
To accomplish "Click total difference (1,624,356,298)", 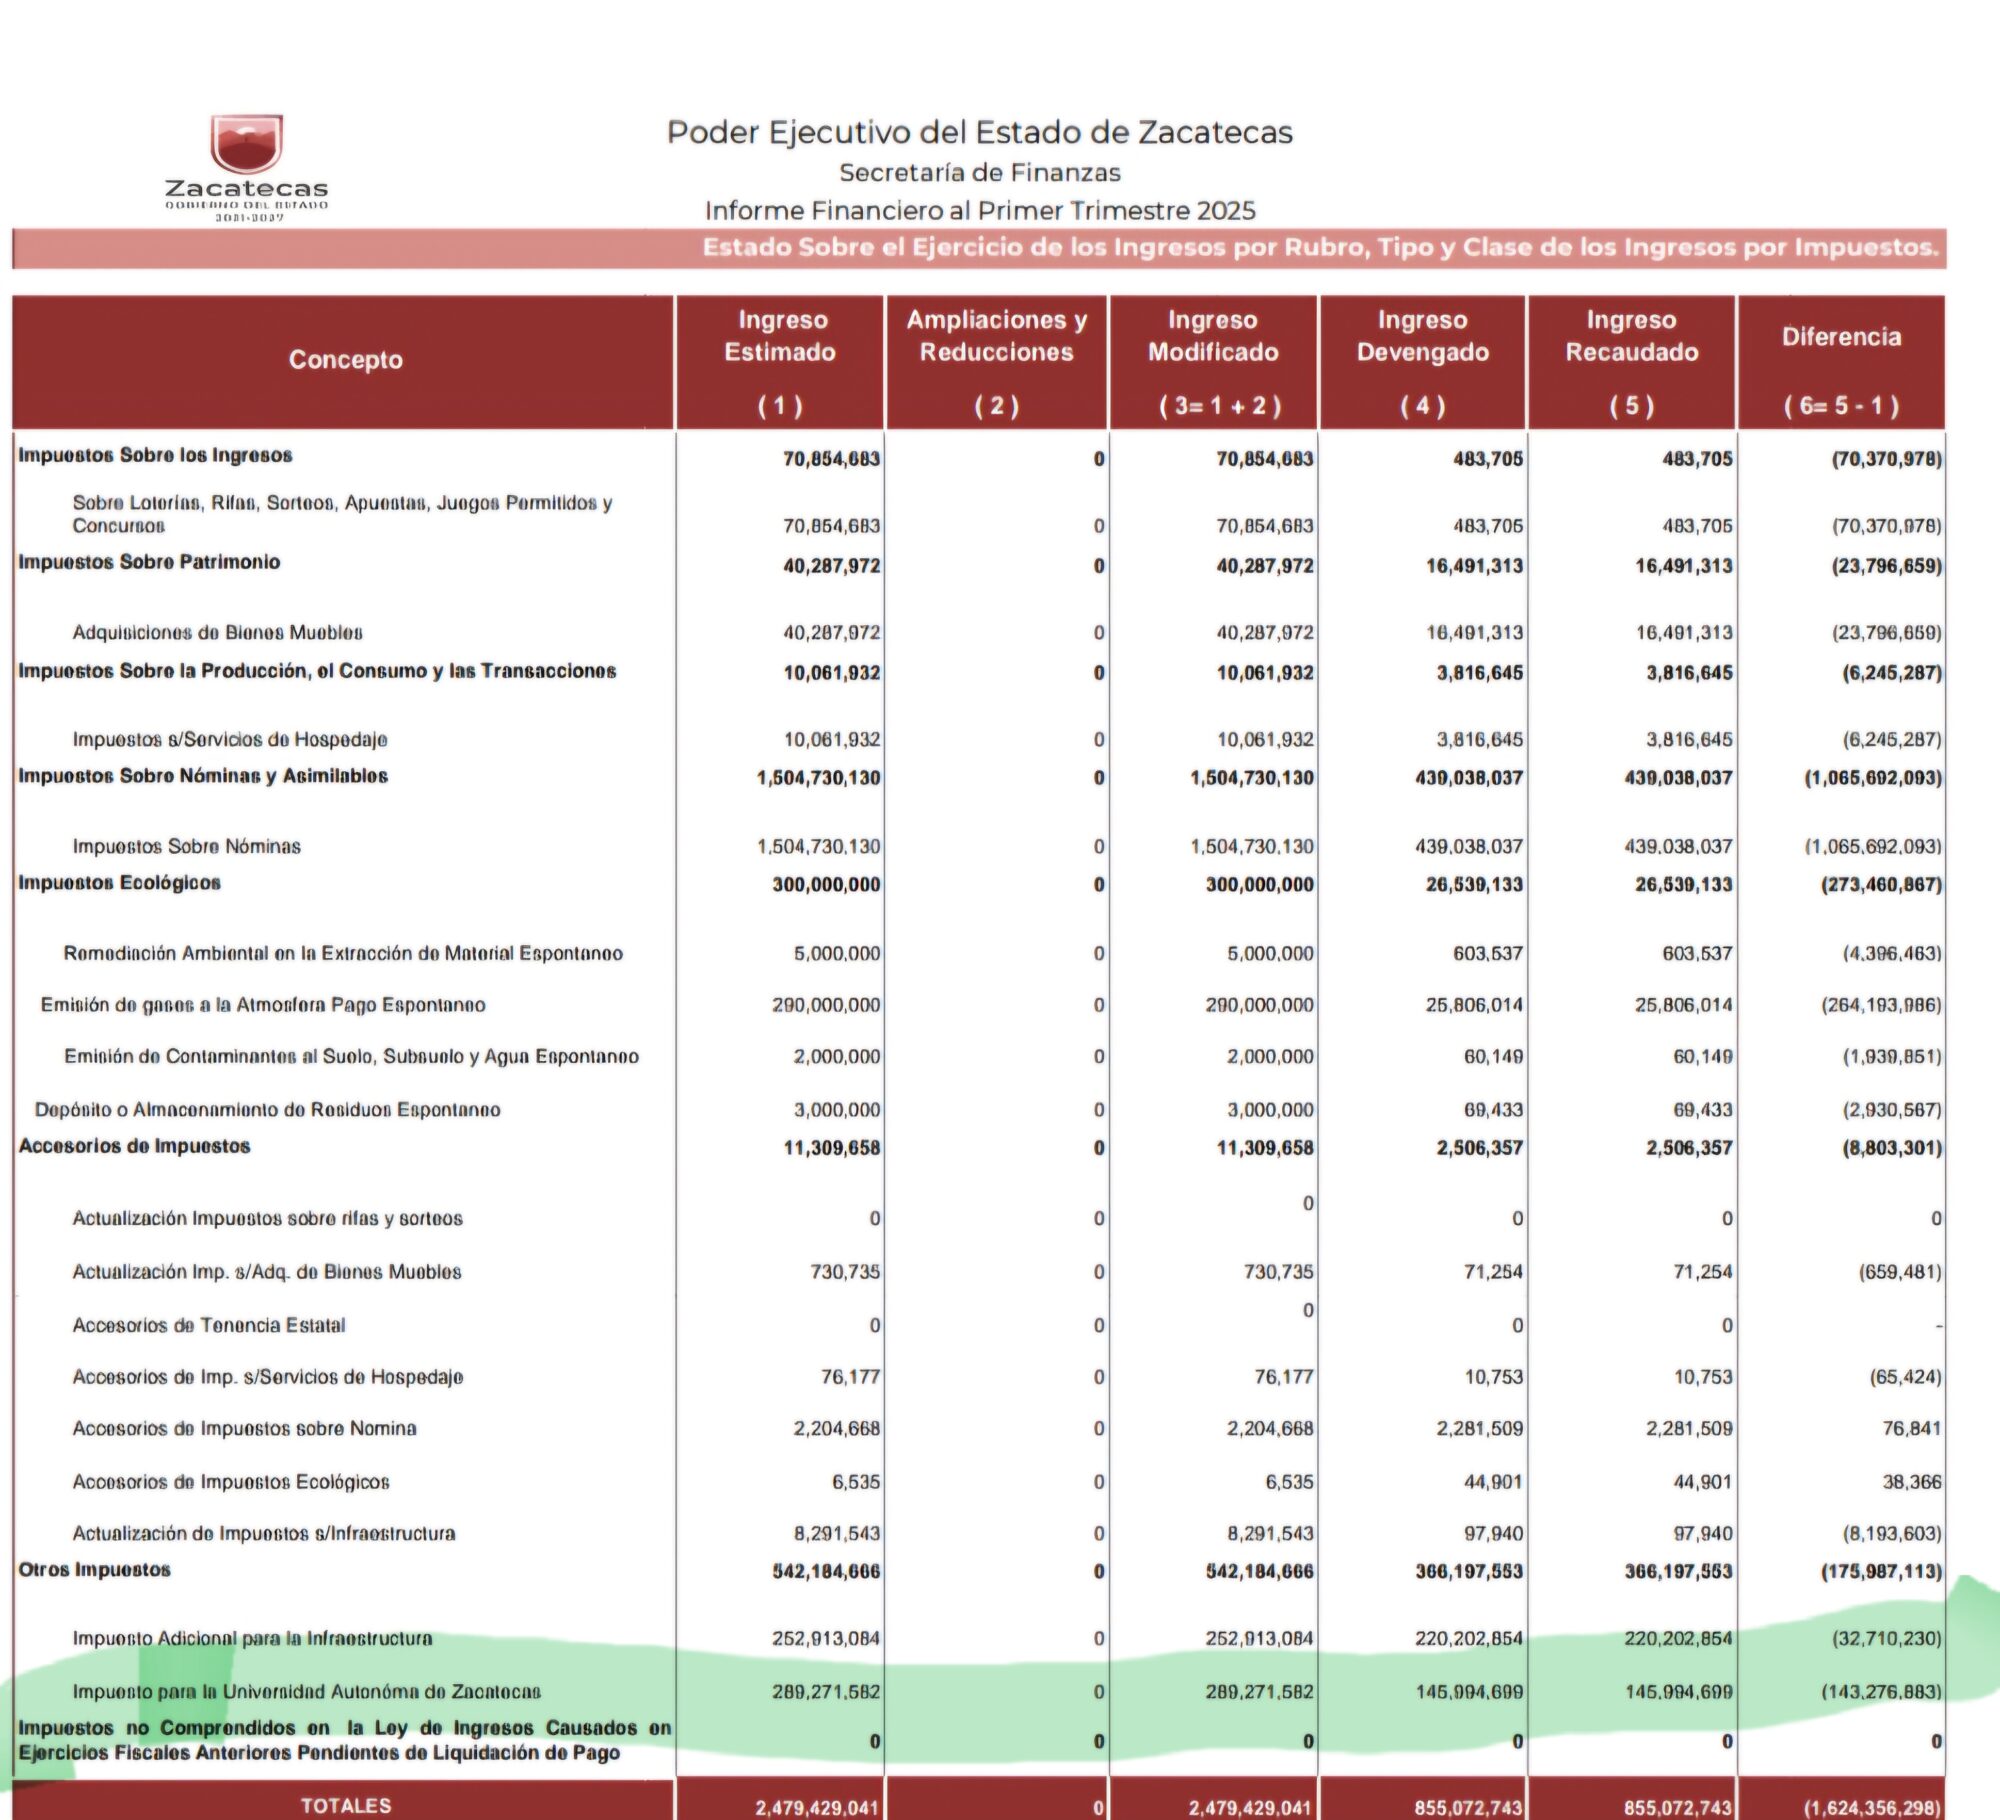I will [x=1873, y=1808].
